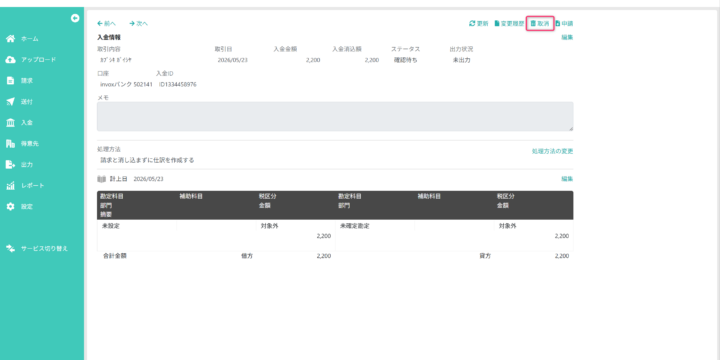Click 編集 beside 入金情報
Screen dimensions: 720x360
click(x=567, y=38)
